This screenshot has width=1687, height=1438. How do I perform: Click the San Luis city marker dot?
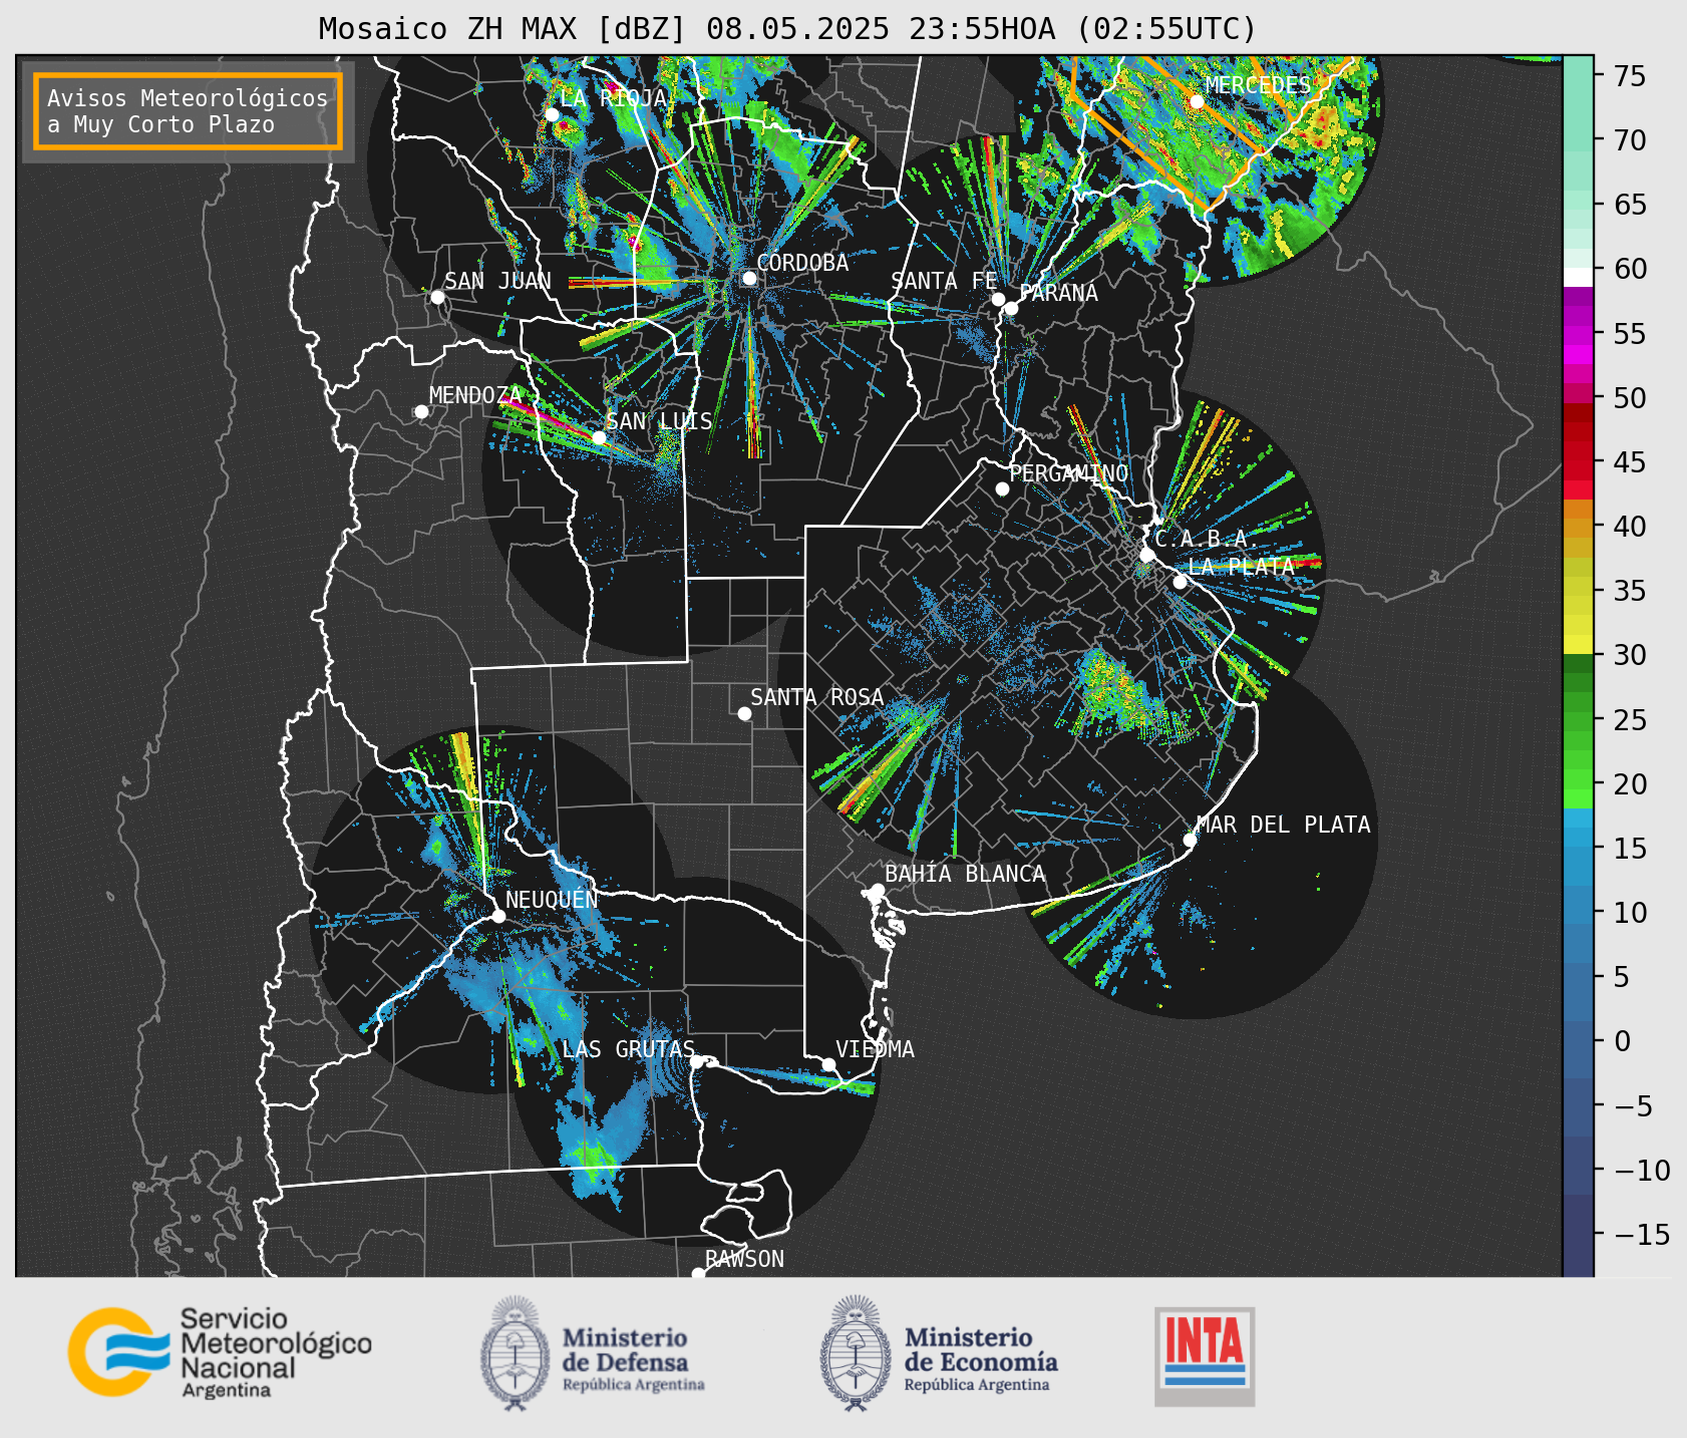click(599, 438)
